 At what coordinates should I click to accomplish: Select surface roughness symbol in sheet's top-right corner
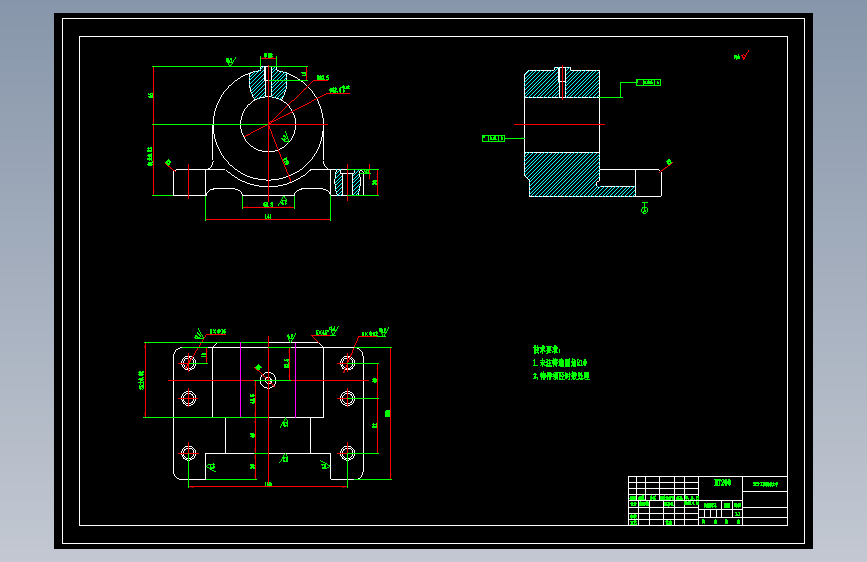(741, 56)
